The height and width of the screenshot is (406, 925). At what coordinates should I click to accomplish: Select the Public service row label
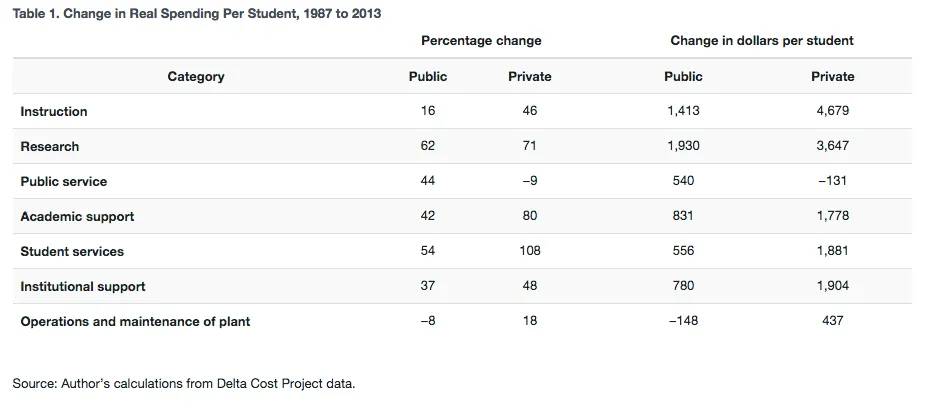point(64,181)
